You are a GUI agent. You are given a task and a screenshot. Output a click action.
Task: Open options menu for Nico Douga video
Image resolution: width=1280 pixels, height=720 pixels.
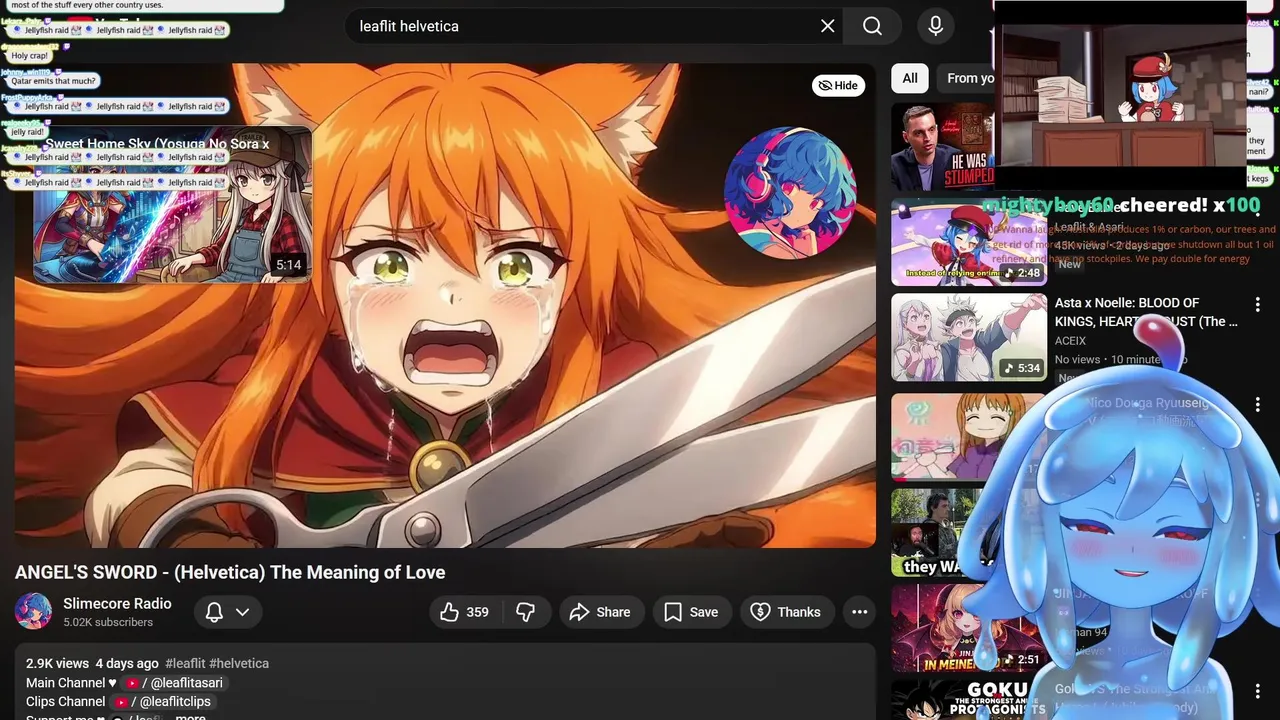tap(1258, 404)
